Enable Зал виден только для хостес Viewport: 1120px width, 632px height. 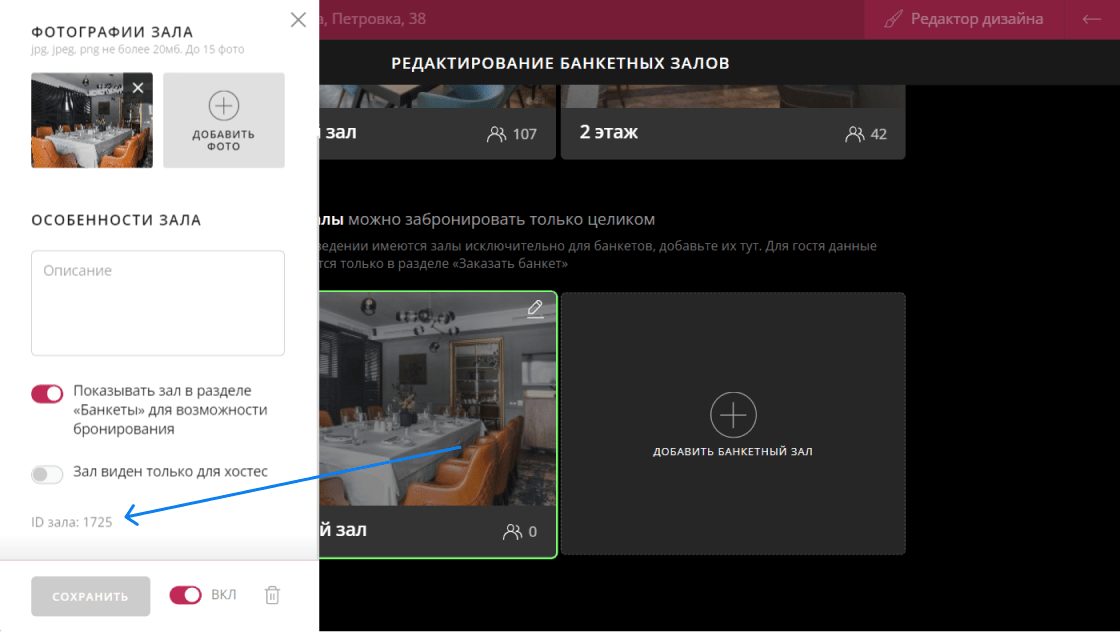click(47, 472)
